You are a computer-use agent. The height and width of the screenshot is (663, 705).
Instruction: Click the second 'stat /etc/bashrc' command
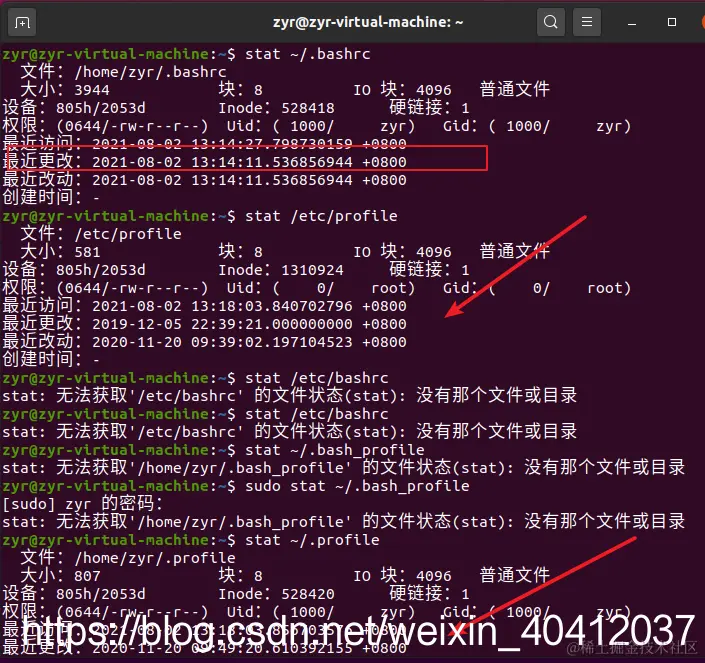point(317,414)
